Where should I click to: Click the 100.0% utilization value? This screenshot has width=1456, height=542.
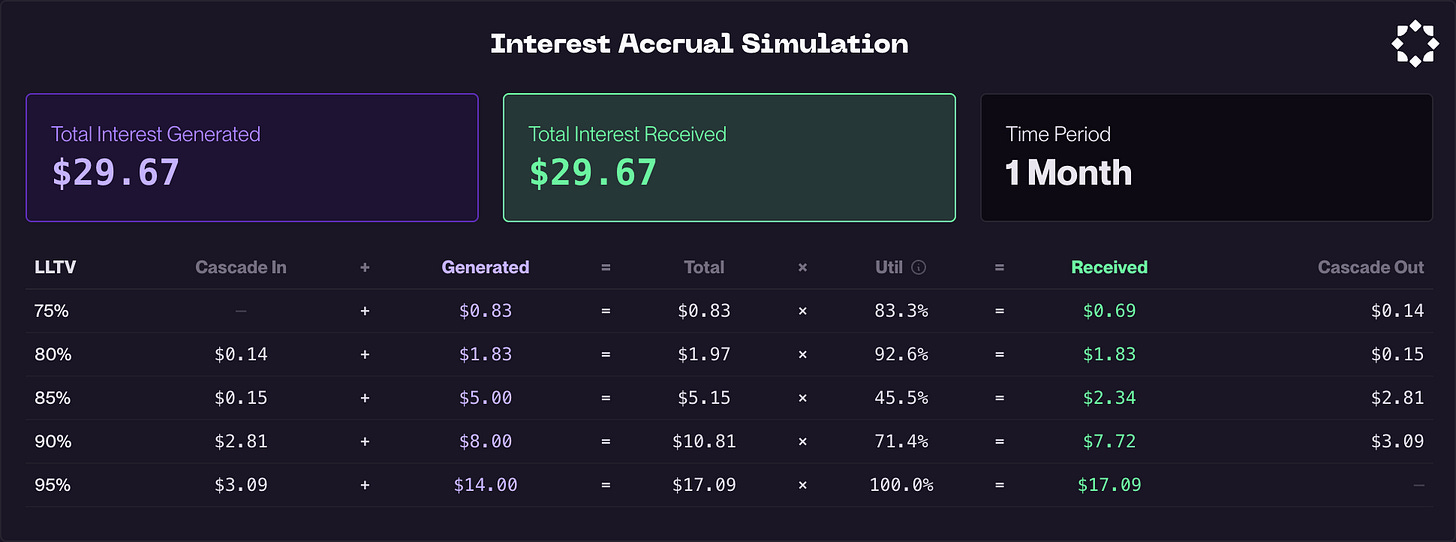coord(901,485)
